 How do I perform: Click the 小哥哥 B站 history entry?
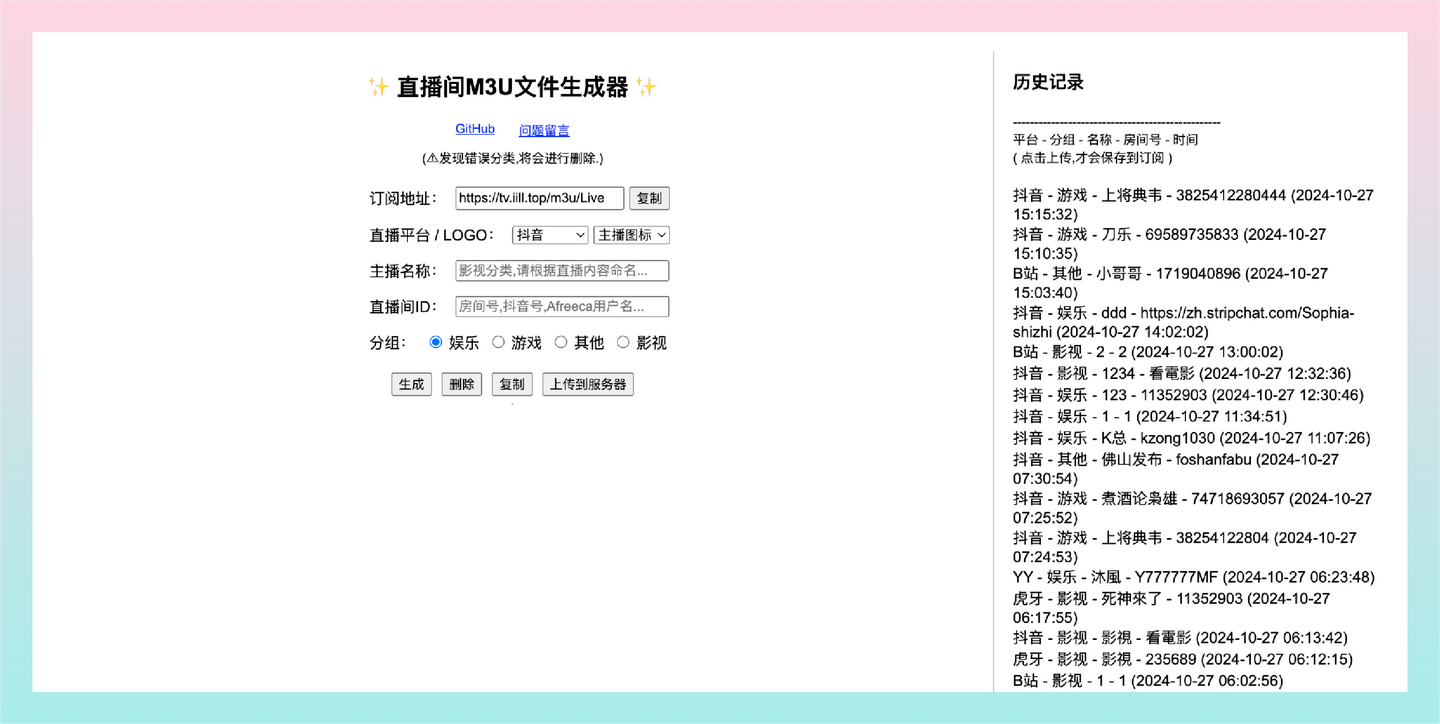[x=1168, y=273]
